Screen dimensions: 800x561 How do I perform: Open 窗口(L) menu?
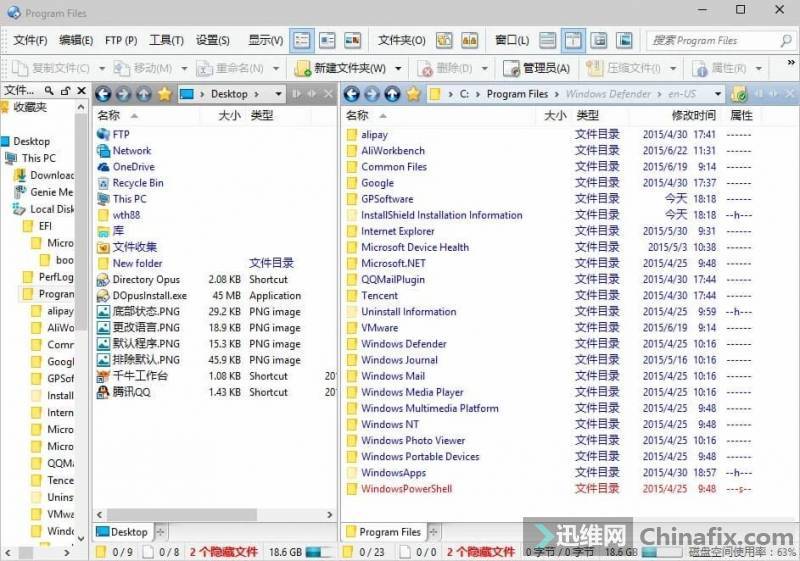point(512,40)
